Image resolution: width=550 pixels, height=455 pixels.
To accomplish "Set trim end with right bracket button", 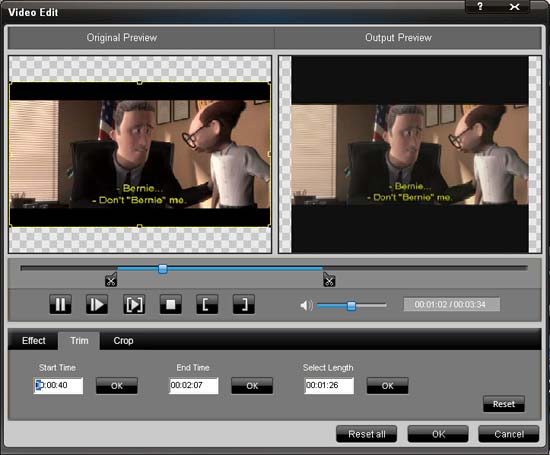I will point(244,304).
